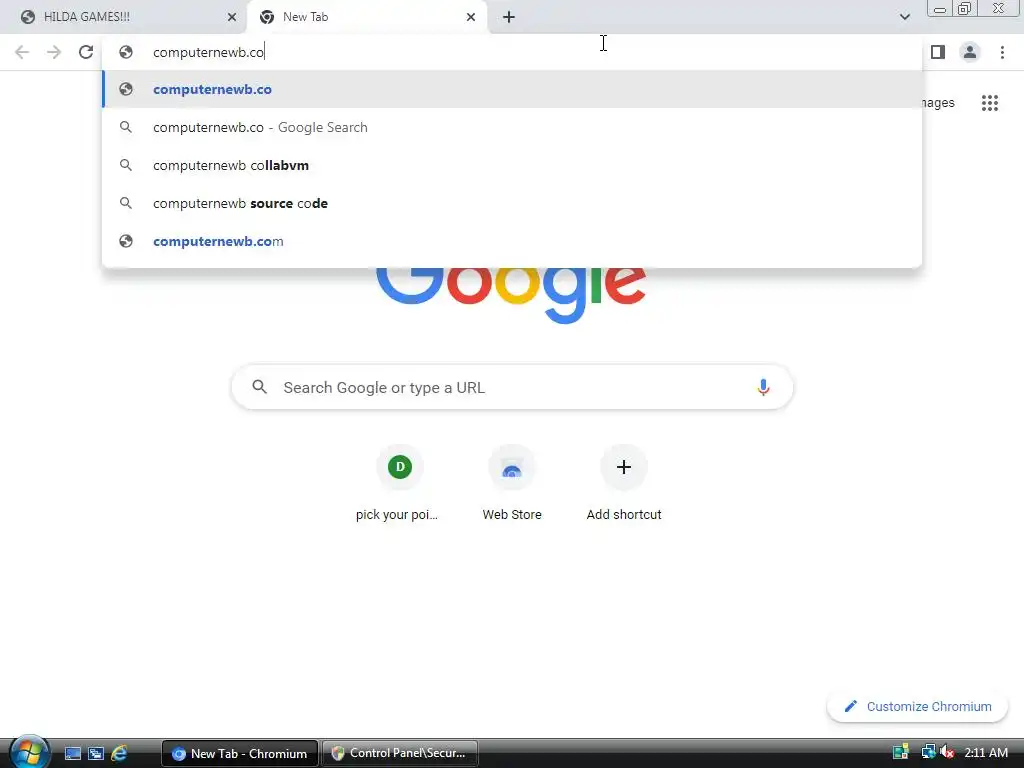Open Control Panel\Secur... taskbar button

pyautogui.click(x=400, y=754)
